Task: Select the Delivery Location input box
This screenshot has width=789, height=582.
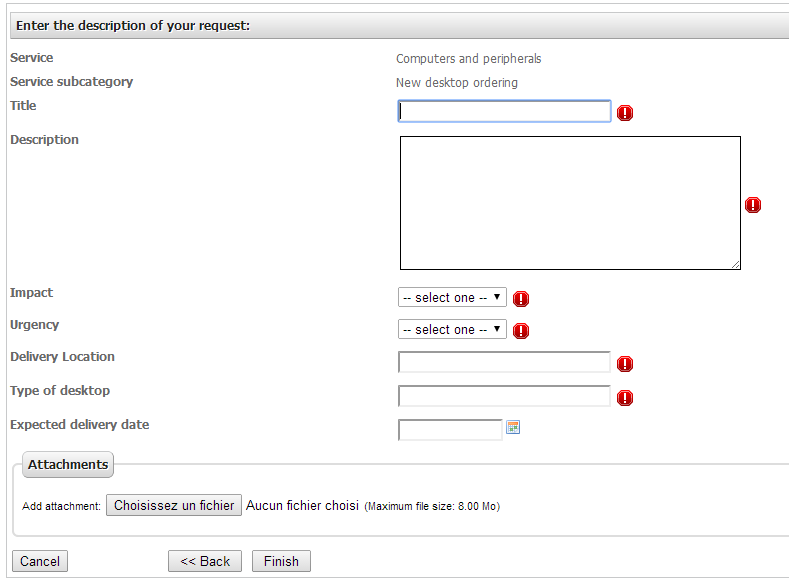Action: tap(504, 362)
